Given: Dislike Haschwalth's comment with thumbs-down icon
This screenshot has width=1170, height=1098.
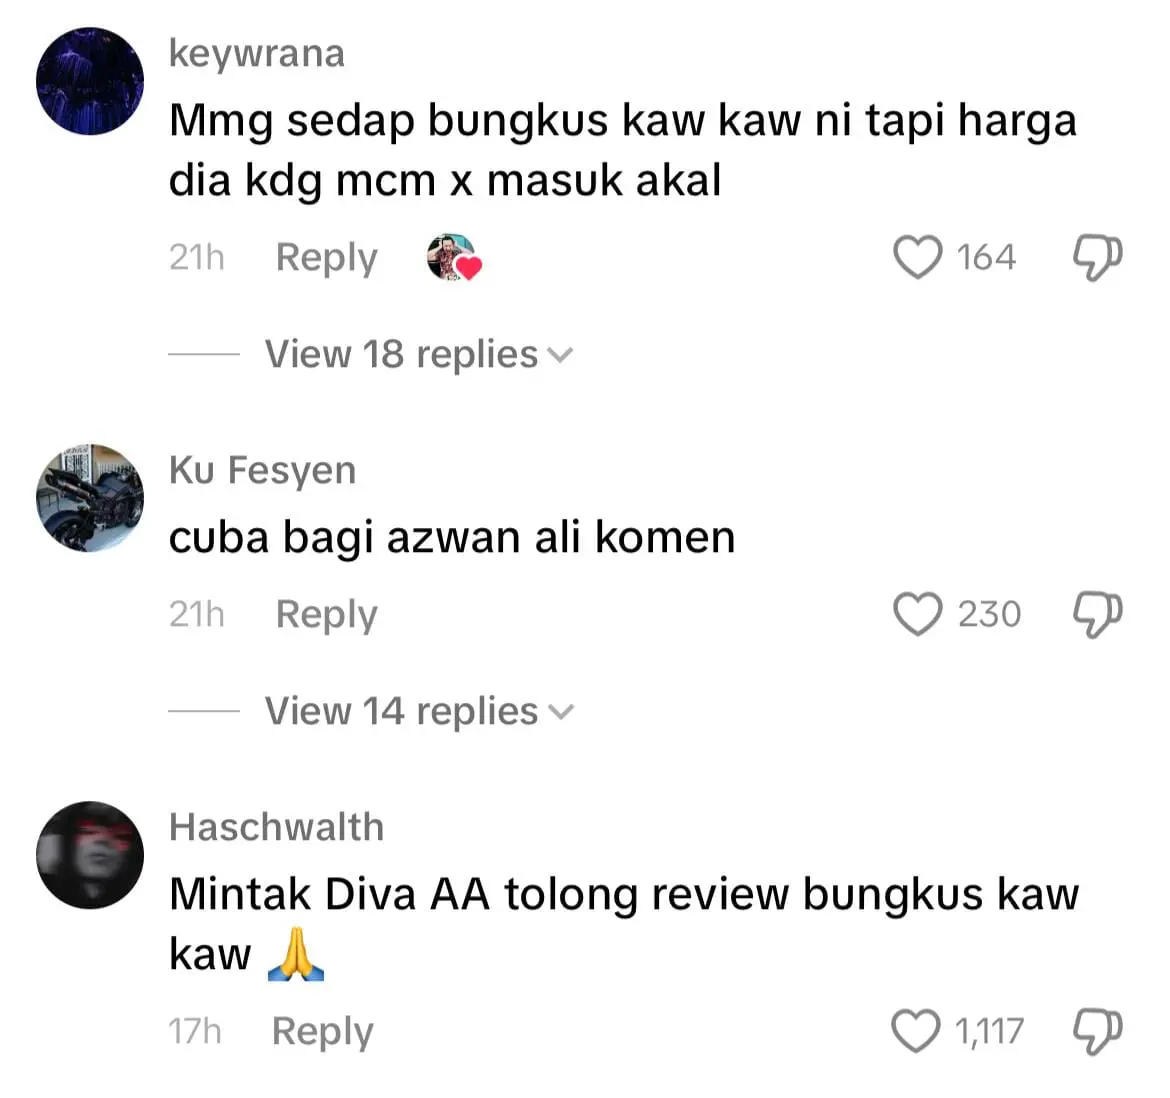Looking at the screenshot, I should click(x=1098, y=1032).
